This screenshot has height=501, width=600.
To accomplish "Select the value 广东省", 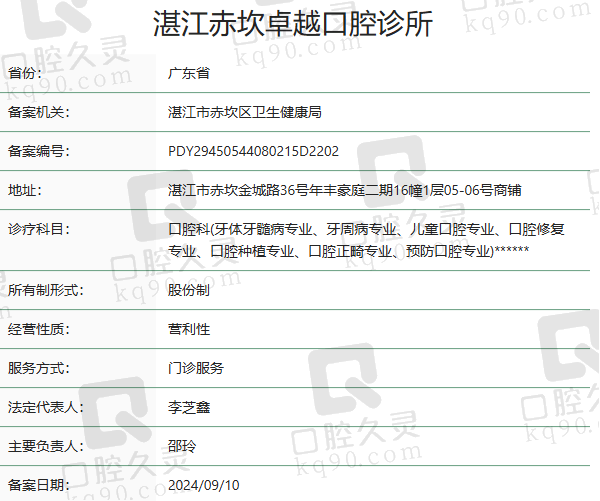I will tap(189, 73).
